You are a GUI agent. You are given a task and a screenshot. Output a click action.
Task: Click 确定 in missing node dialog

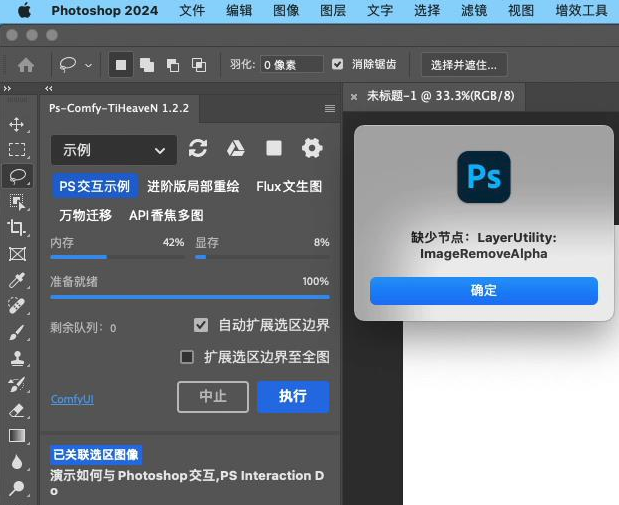coord(484,291)
